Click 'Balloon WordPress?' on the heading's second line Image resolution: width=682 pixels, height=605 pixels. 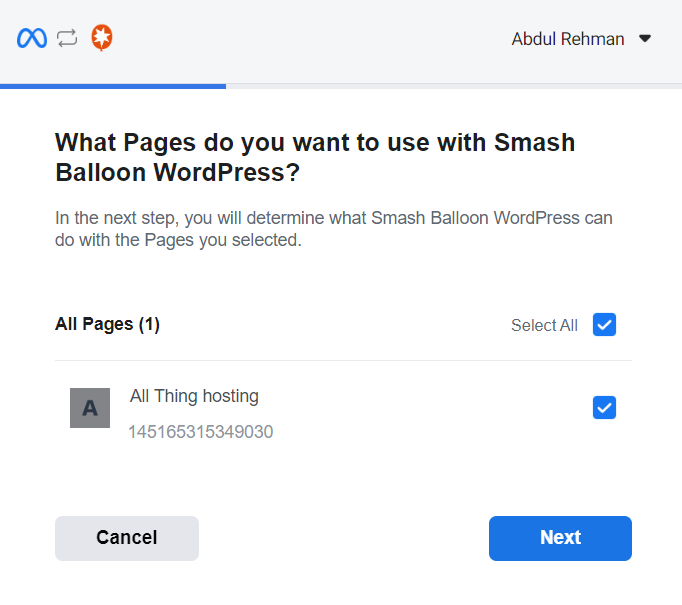[177, 172]
